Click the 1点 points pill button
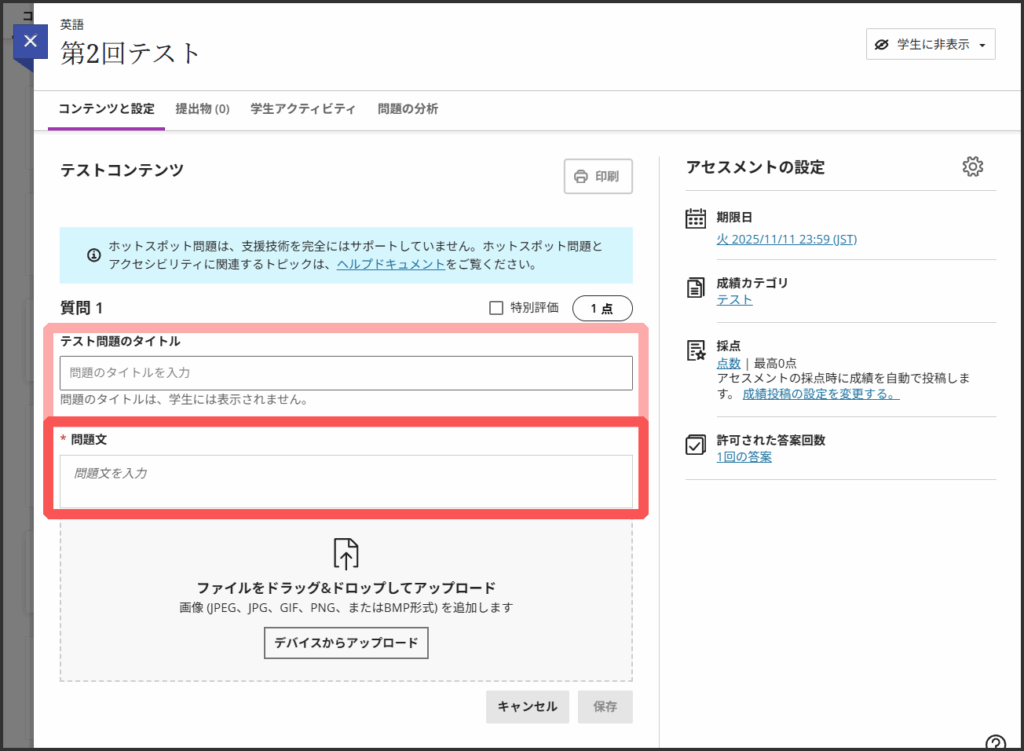 (x=602, y=309)
